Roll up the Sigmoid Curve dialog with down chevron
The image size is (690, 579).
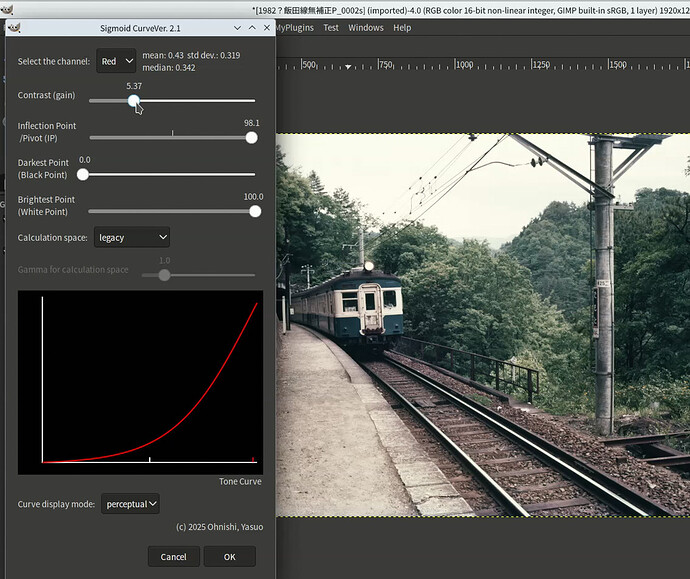(x=237, y=28)
